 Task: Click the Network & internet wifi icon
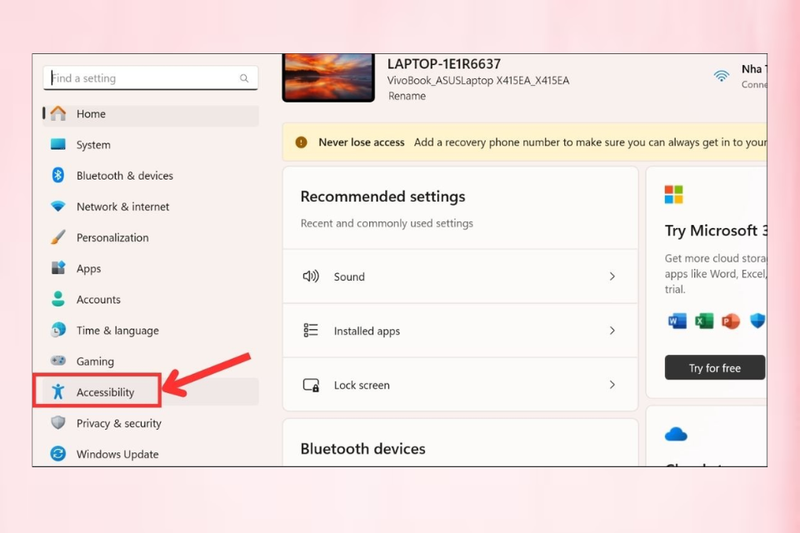point(58,206)
